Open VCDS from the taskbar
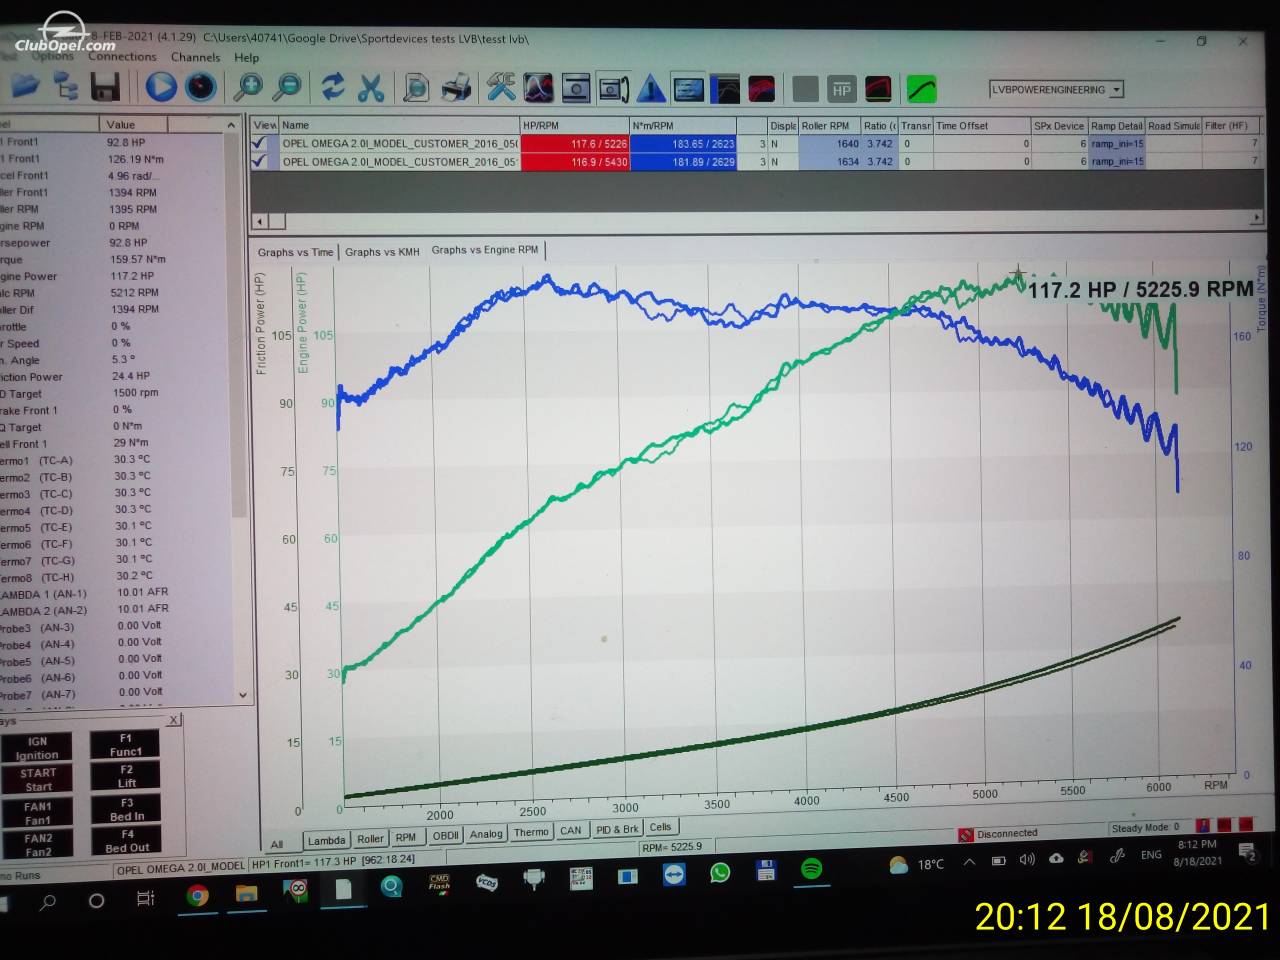The image size is (1280, 960). click(486, 882)
